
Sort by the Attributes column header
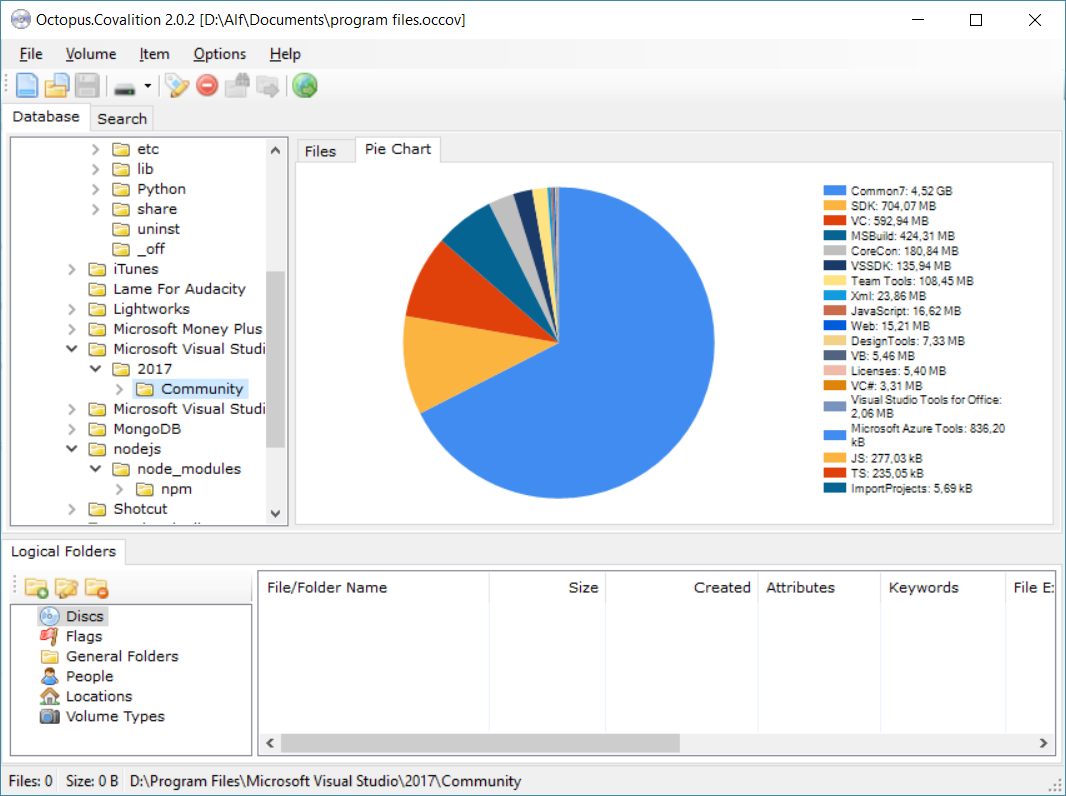coord(819,587)
